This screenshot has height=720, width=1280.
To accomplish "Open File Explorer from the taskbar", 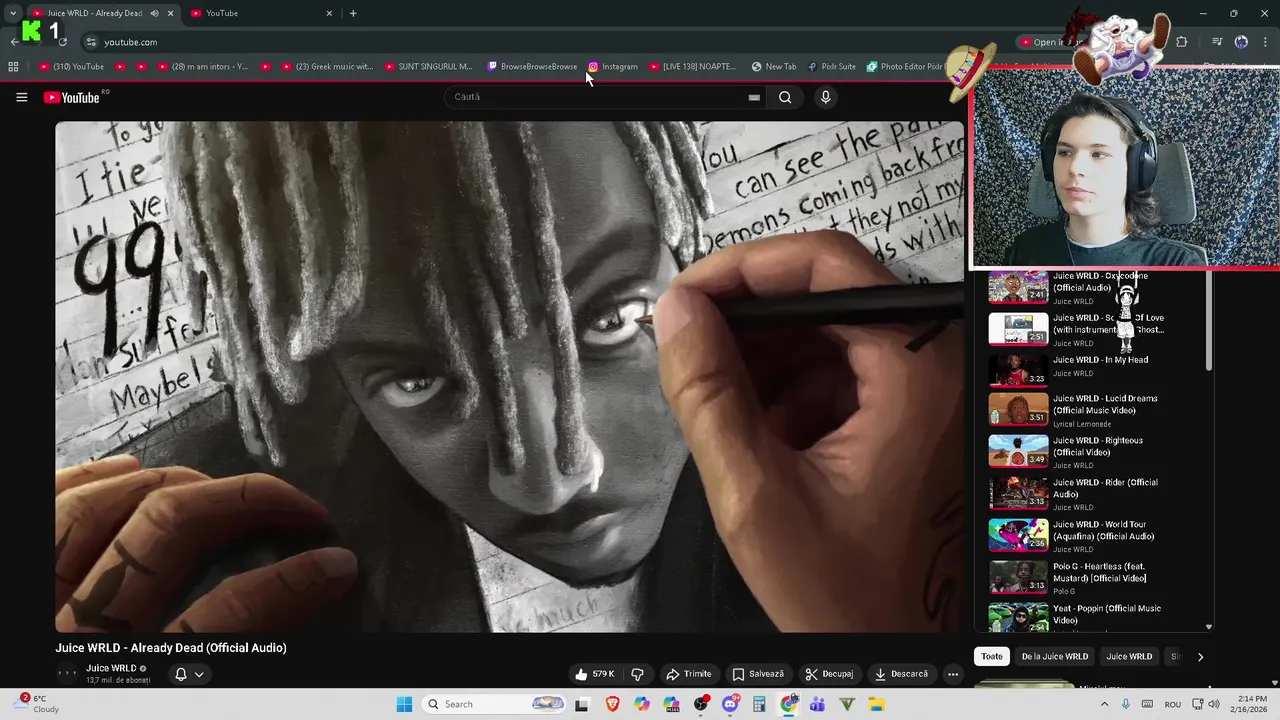I will pyautogui.click(x=877, y=704).
